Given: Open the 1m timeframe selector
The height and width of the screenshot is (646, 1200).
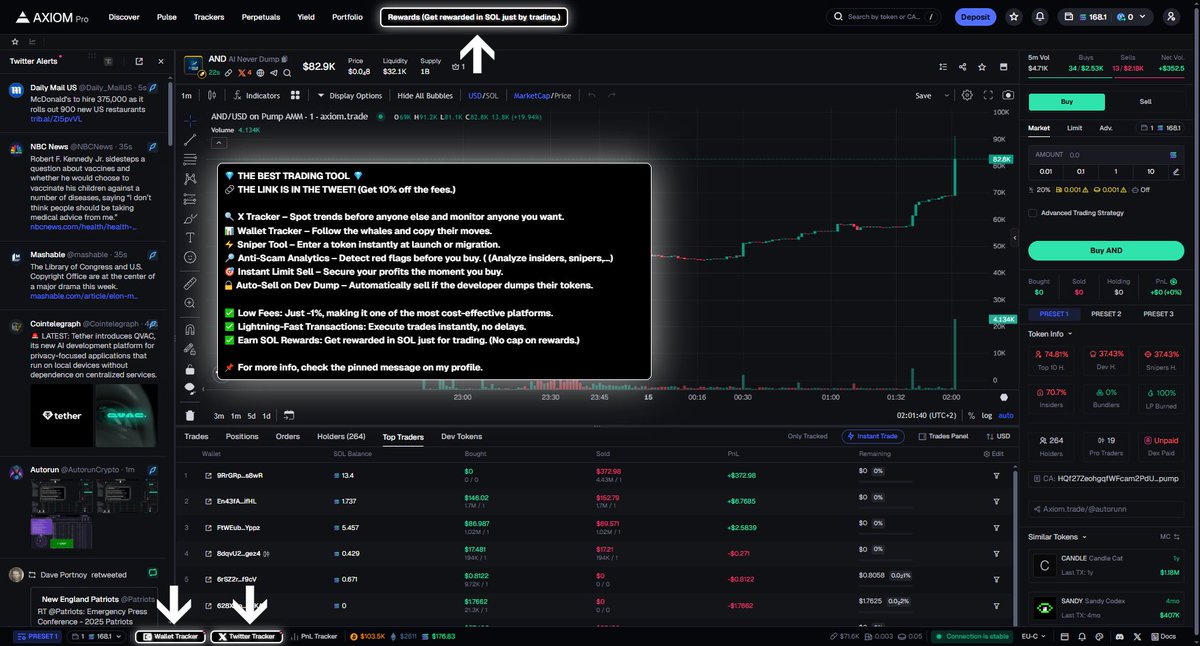Looking at the screenshot, I should [186, 95].
